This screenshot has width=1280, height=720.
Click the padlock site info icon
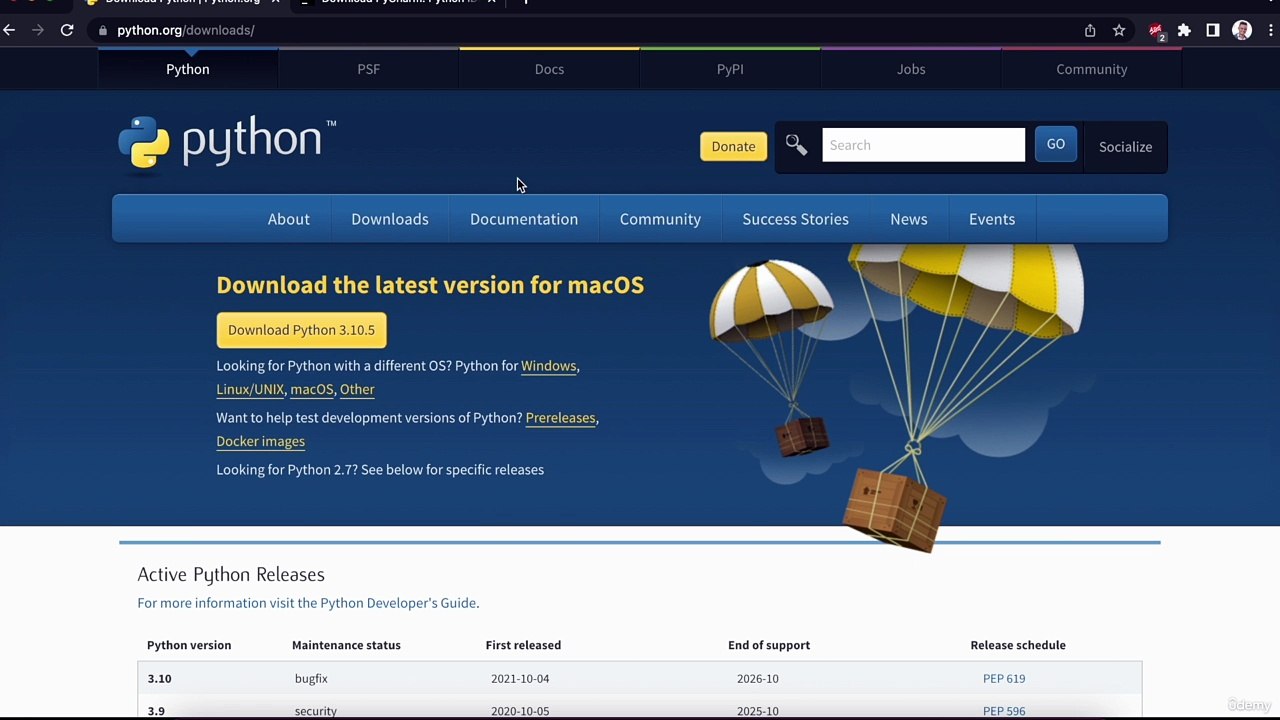click(x=102, y=30)
